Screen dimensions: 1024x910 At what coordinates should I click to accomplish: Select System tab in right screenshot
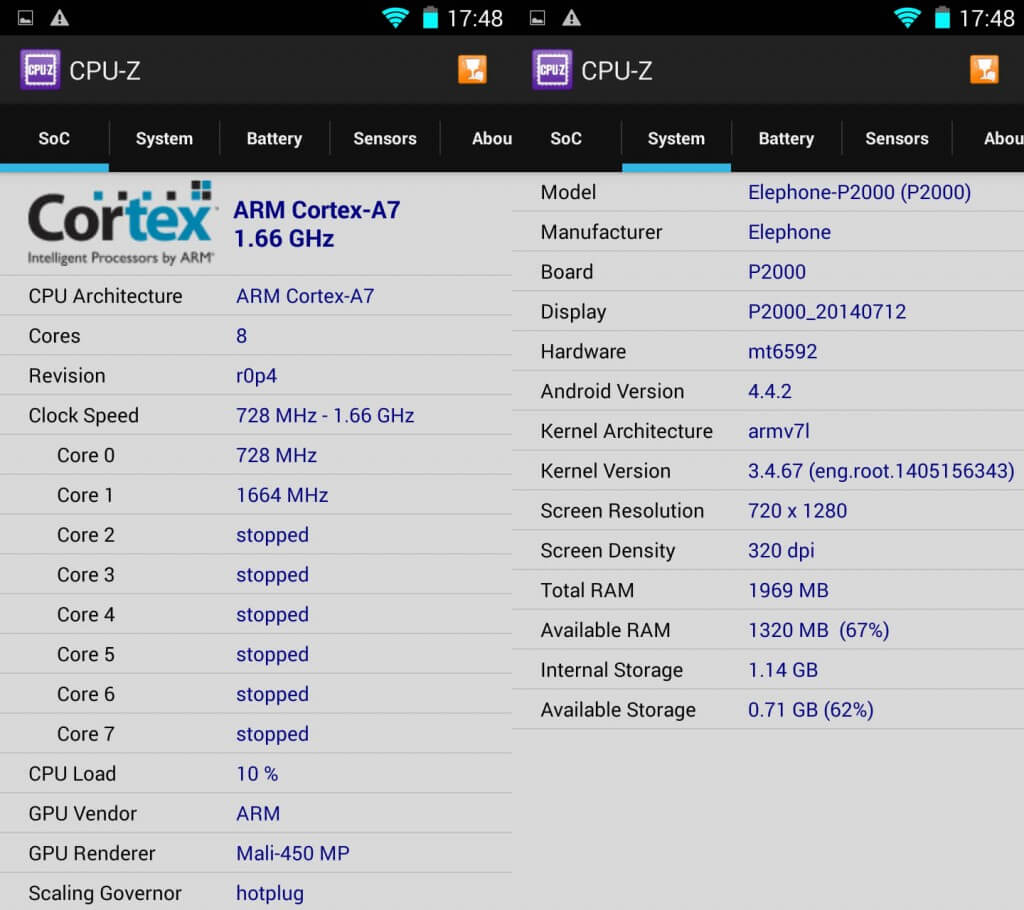[677, 138]
